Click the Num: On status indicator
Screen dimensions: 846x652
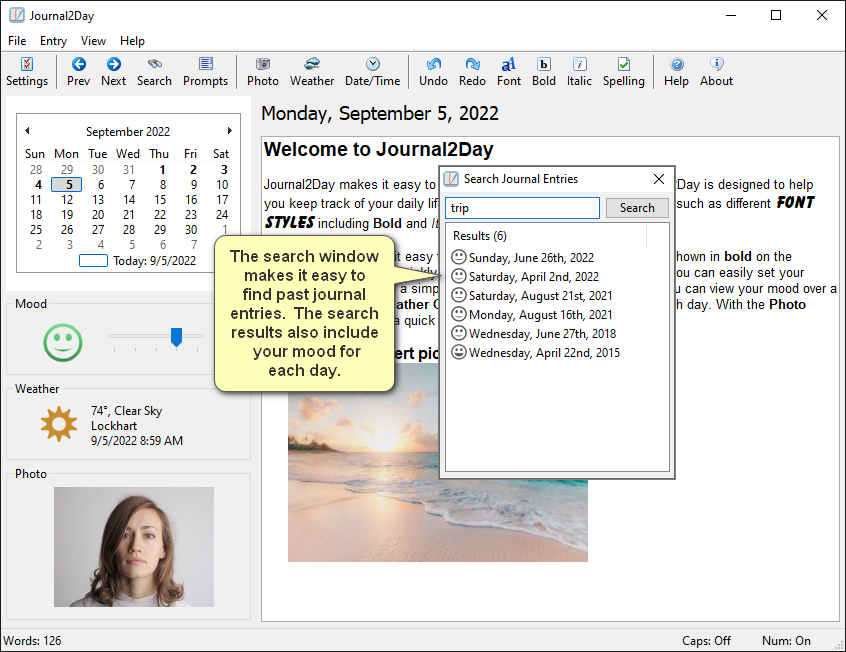[x=786, y=641]
